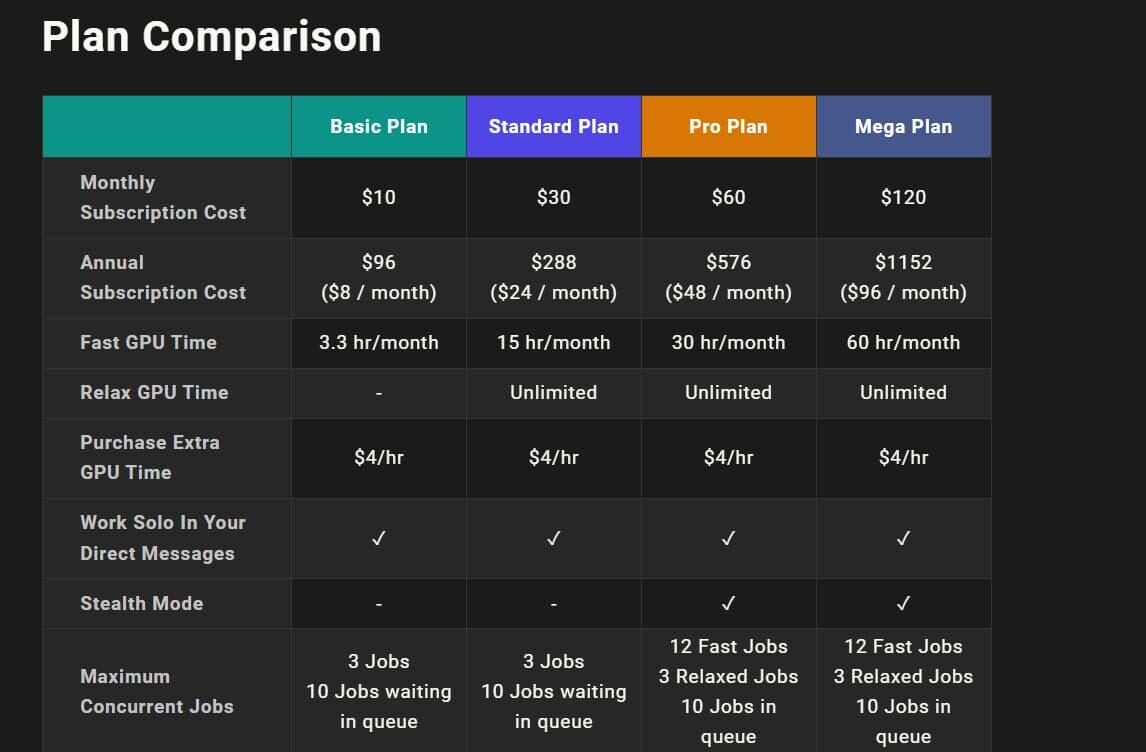
Task: Click the Basic Plan column header
Action: (x=379, y=127)
